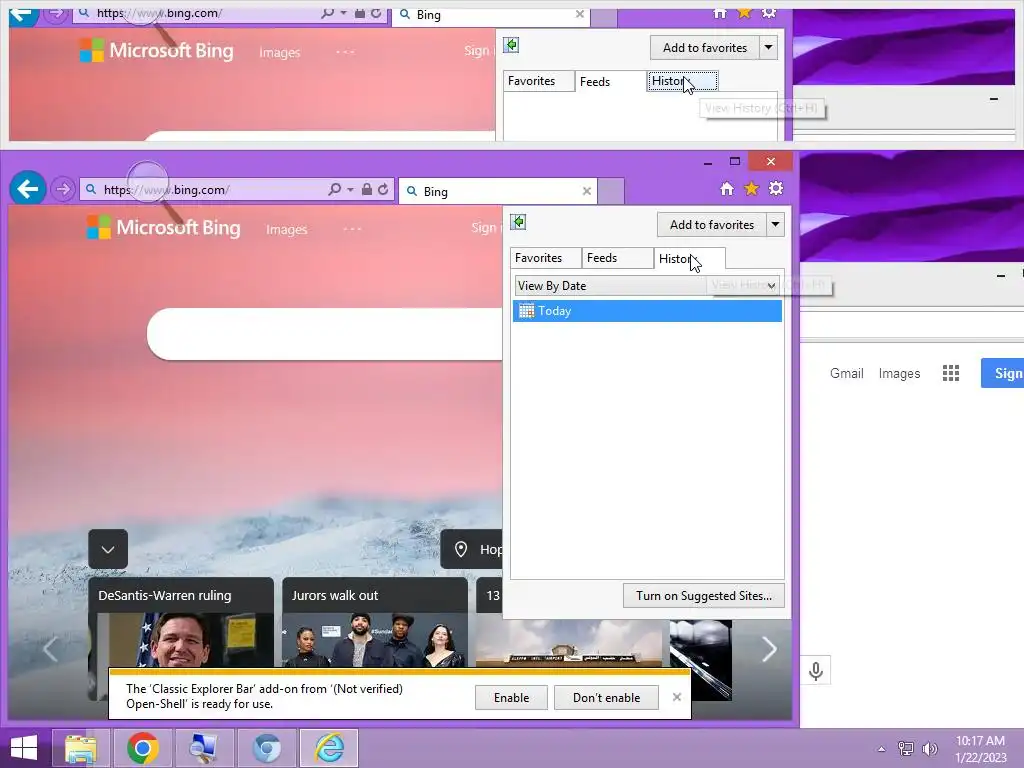This screenshot has height=768, width=1024.
Task: Click the network icon in the system tray
Action: pyautogui.click(x=906, y=748)
